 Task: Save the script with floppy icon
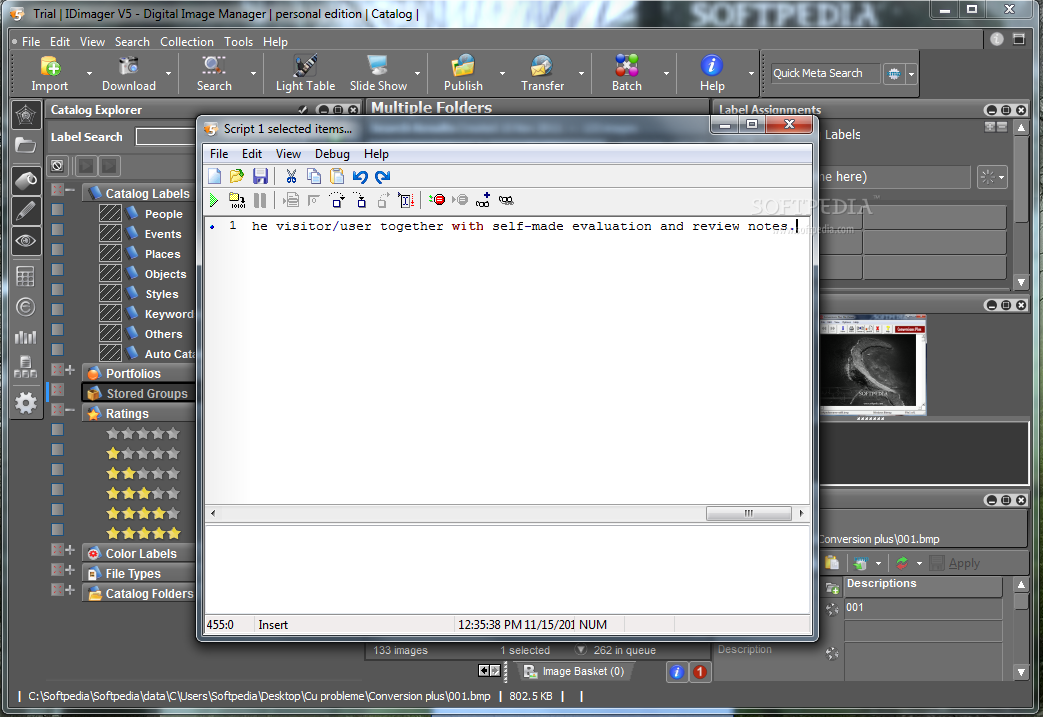260,176
